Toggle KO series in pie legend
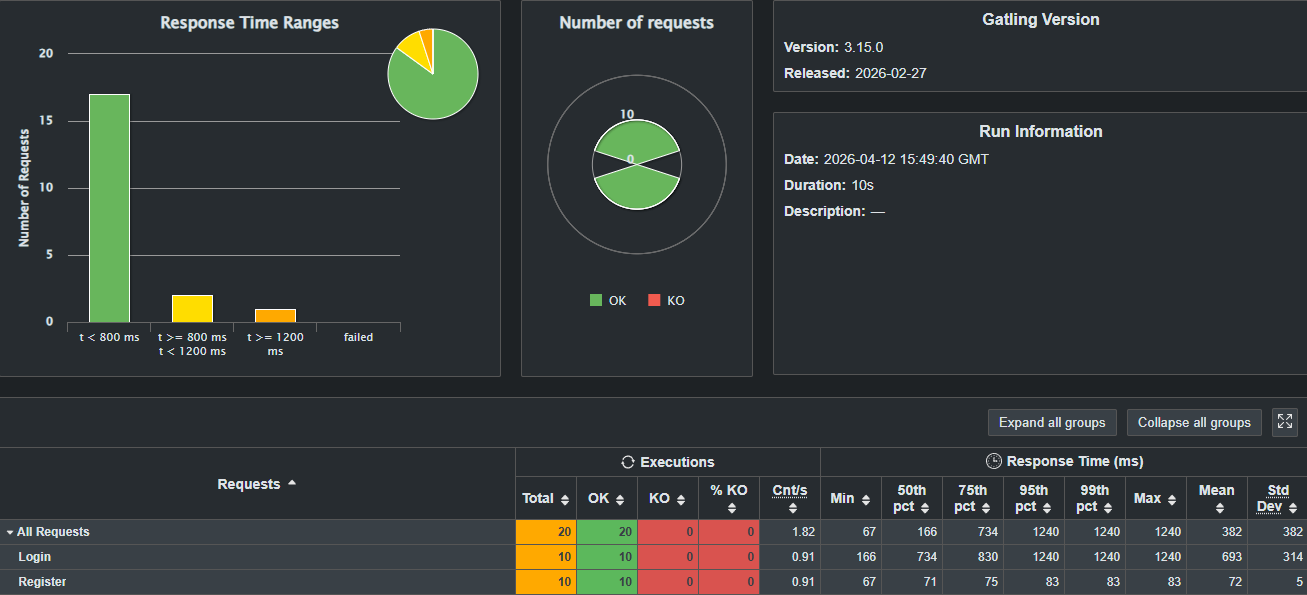The height and width of the screenshot is (595, 1307). (x=666, y=301)
